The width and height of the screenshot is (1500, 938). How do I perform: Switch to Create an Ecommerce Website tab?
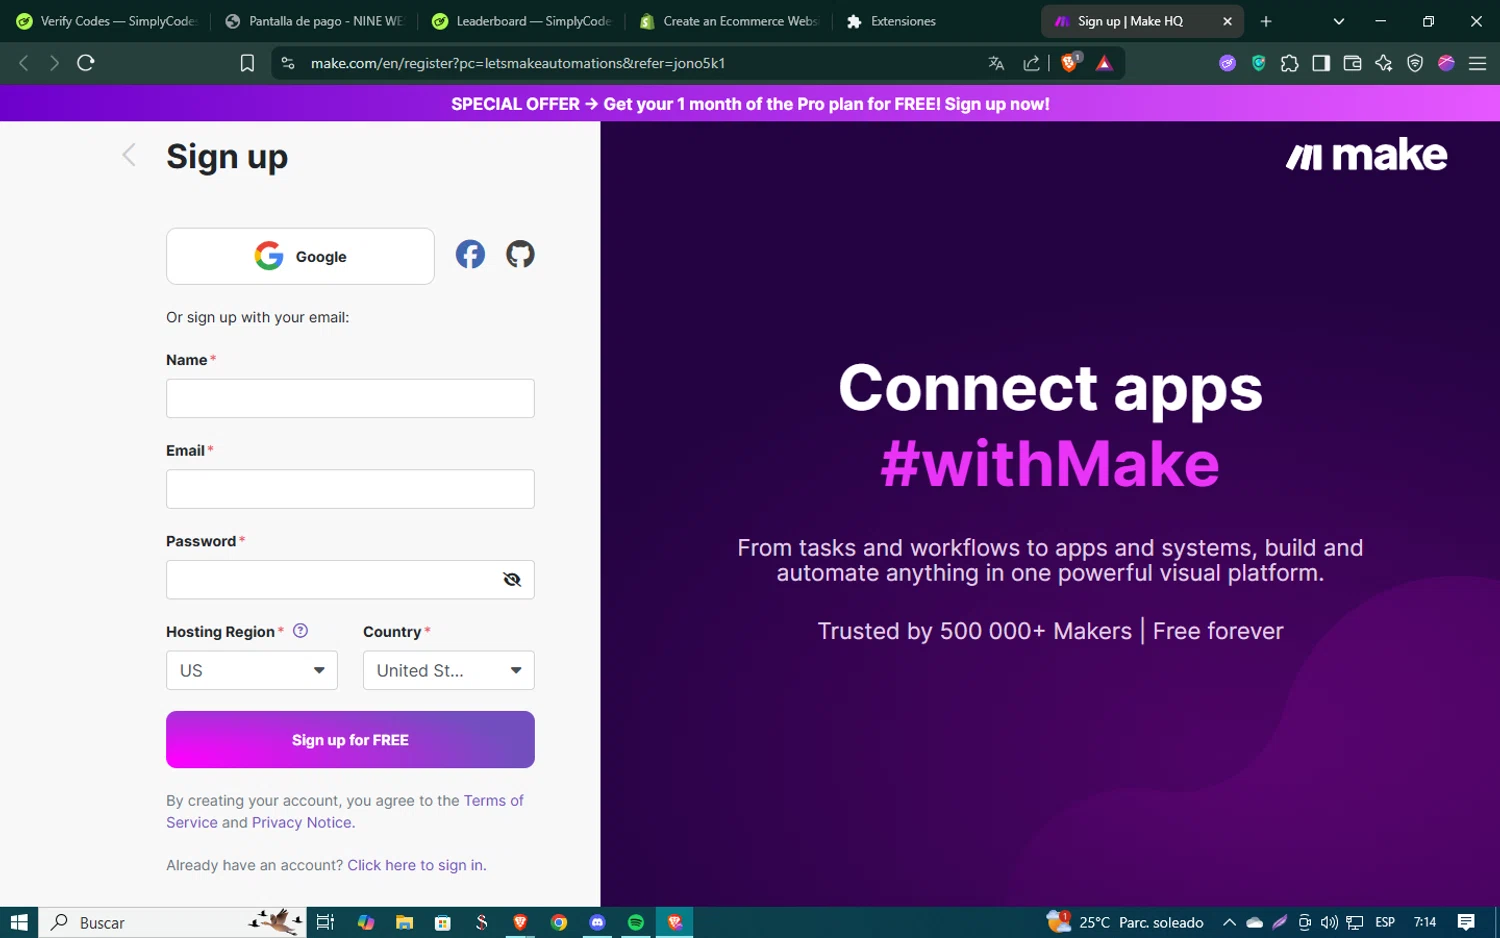(x=730, y=21)
